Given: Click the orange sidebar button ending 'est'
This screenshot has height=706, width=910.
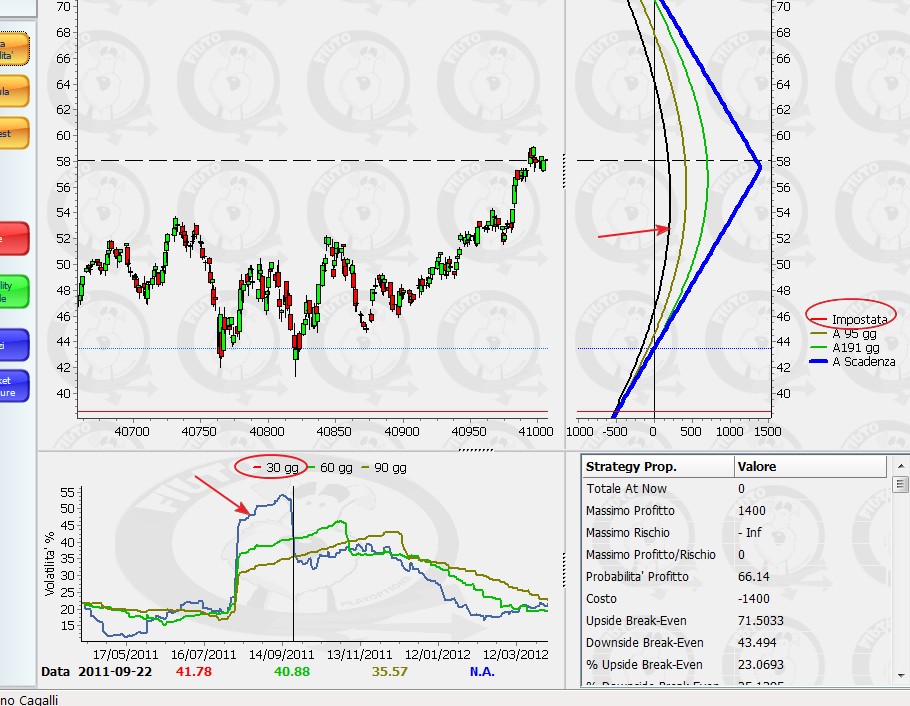Looking at the screenshot, I should coord(13,133).
